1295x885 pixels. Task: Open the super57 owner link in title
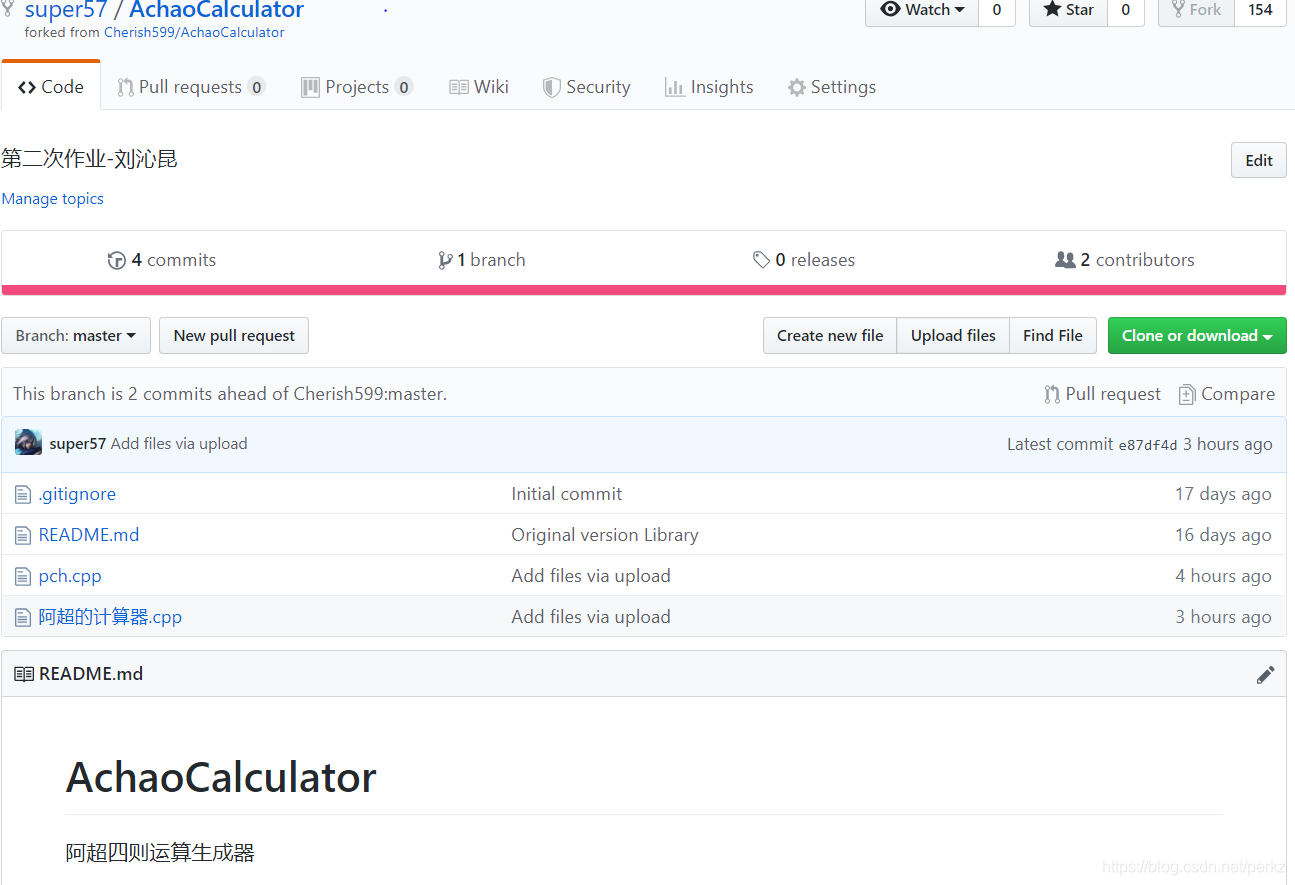[66, 10]
